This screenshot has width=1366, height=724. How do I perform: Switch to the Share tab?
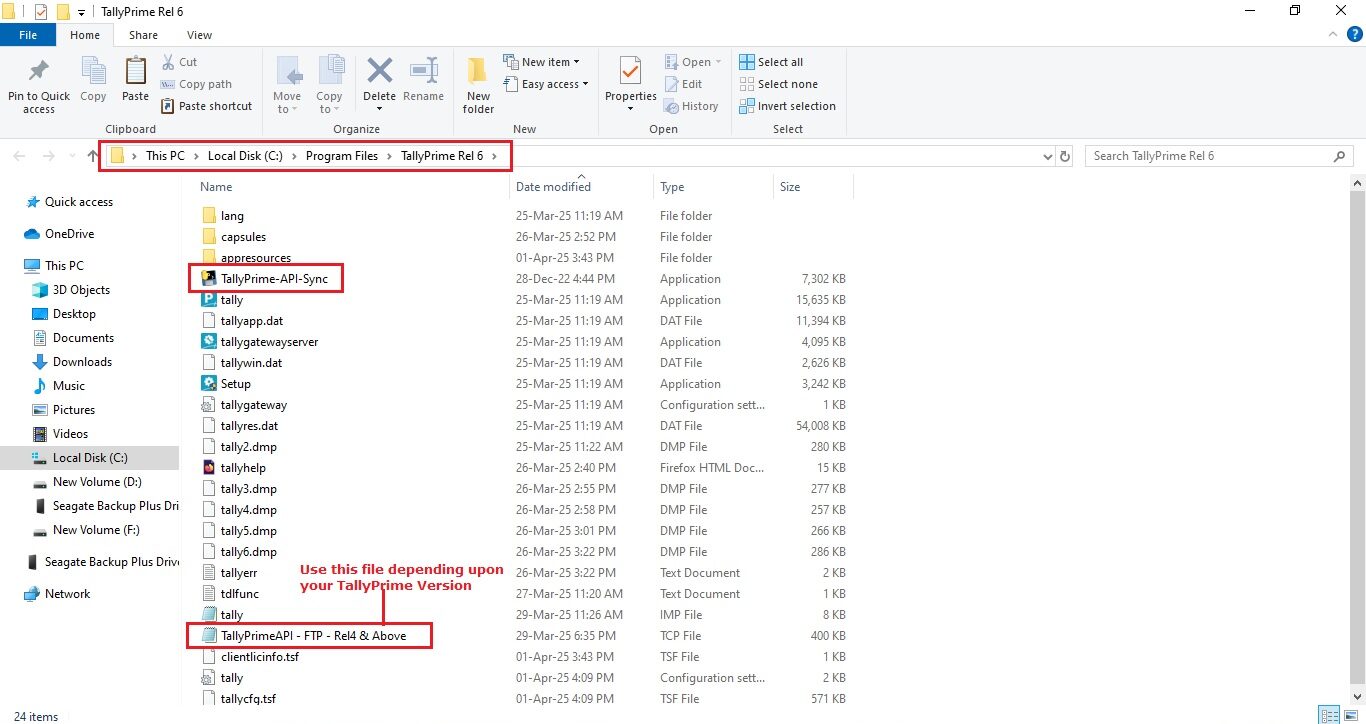[x=143, y=35]
